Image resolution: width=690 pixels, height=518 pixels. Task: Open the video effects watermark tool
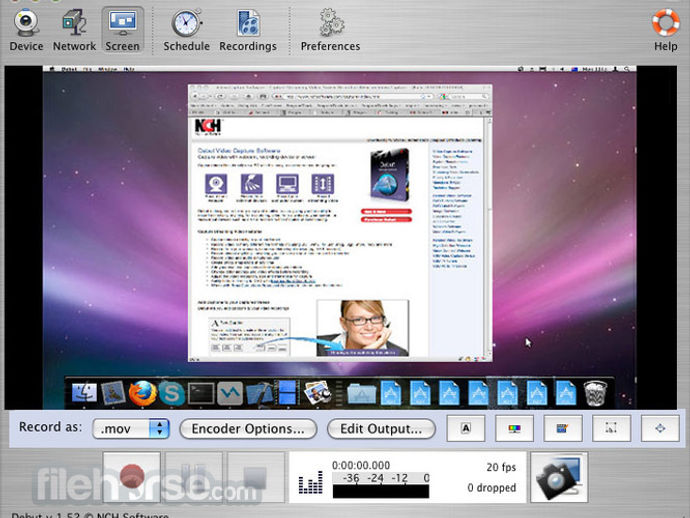[562, 428]
